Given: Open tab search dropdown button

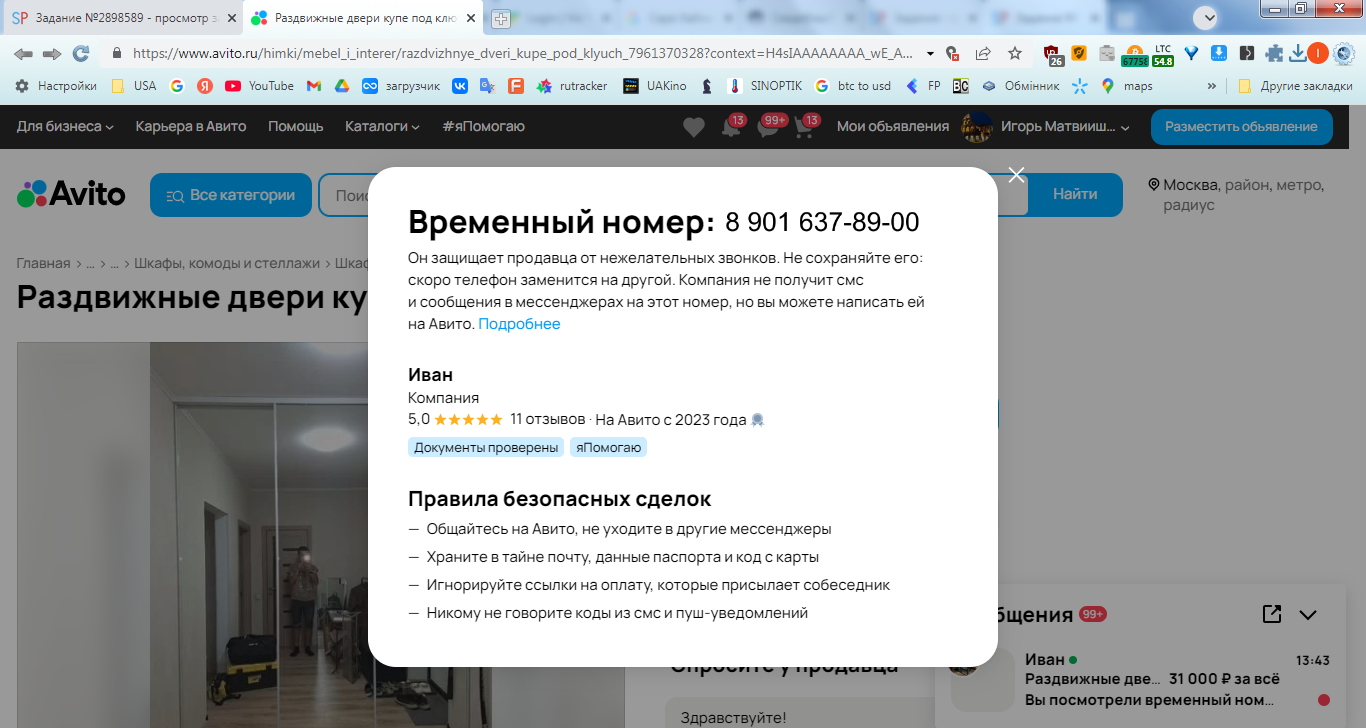Looking at the screenshot, I should pyautogui.click(x=1208, y=16).
